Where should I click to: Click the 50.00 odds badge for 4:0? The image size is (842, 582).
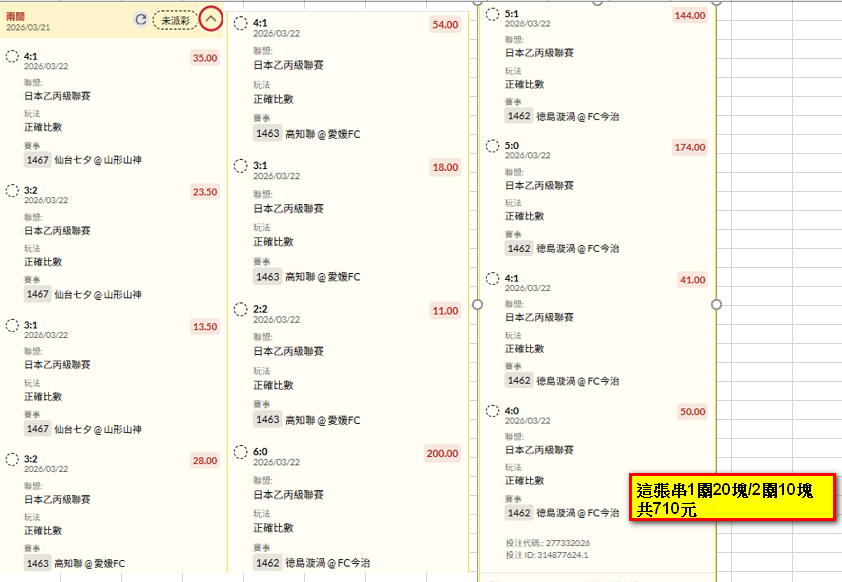[691, 411]
